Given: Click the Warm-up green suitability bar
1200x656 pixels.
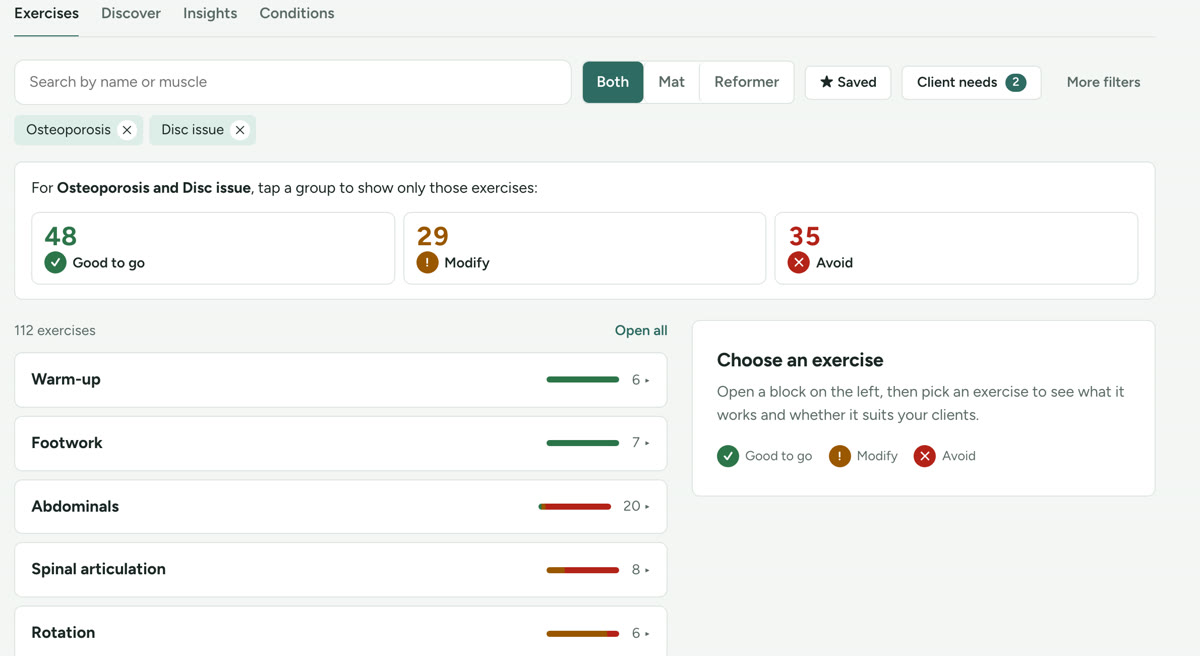Looking at the screenshot, I should coord(583,380).
